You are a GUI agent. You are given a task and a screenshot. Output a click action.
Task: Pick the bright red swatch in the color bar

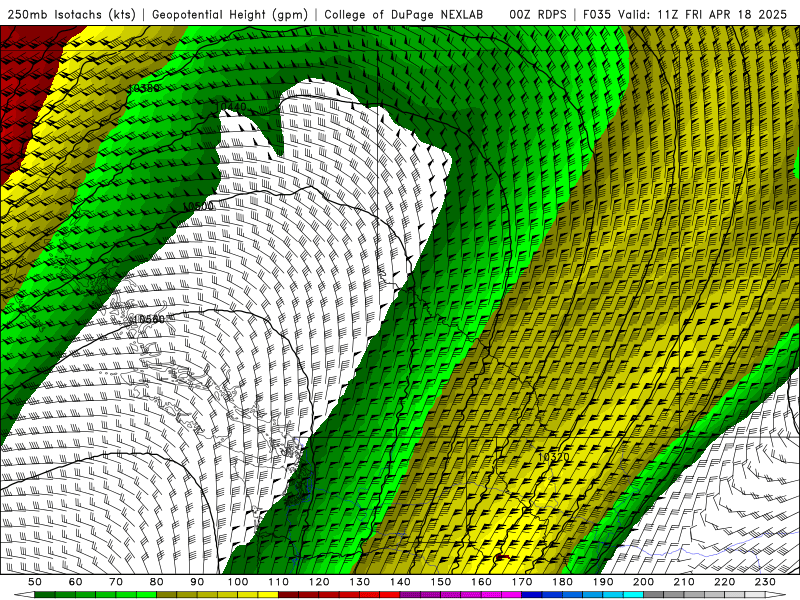[390, 595]
